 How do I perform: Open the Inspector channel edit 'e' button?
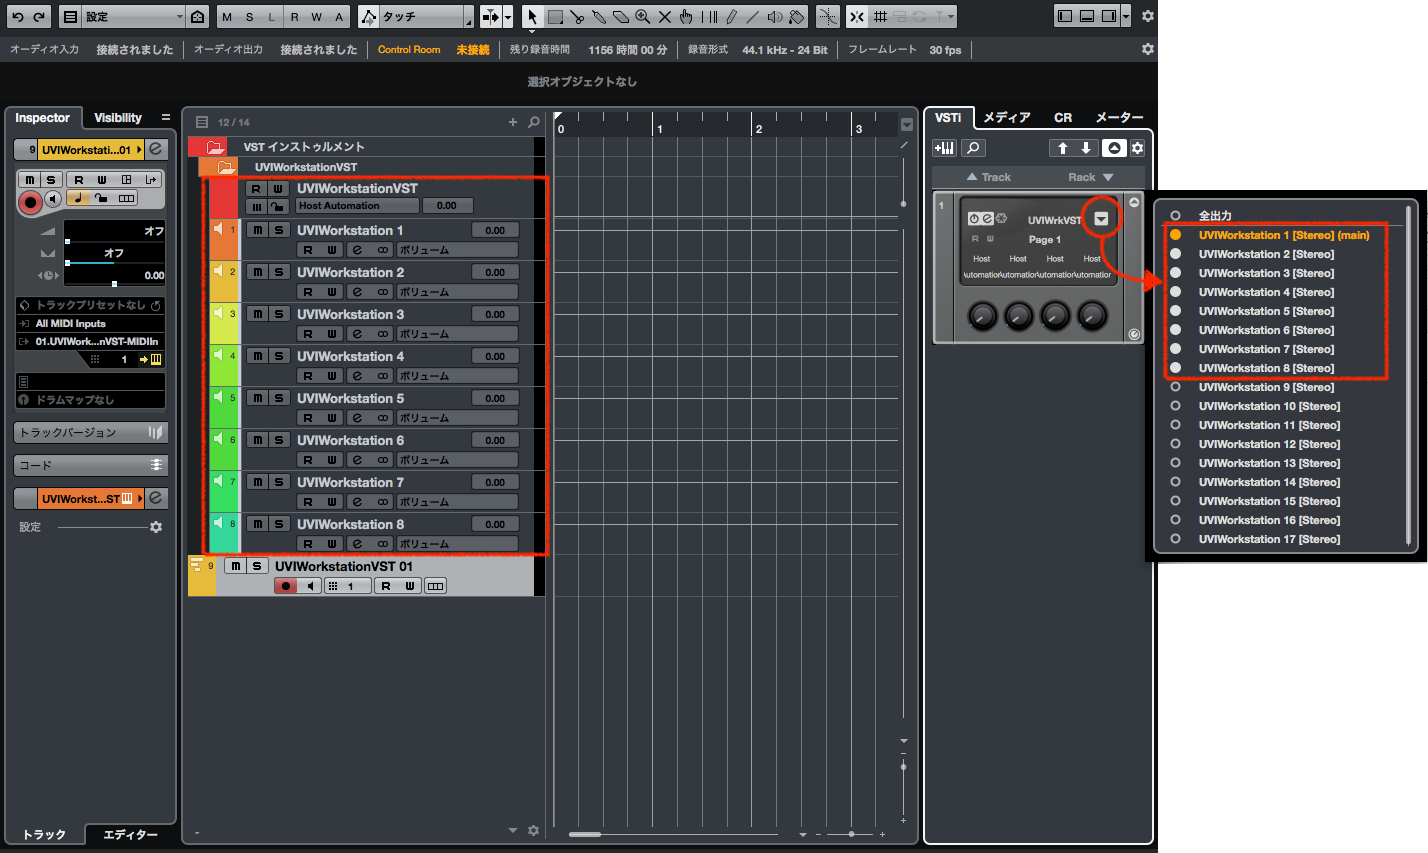coord(156,150)
